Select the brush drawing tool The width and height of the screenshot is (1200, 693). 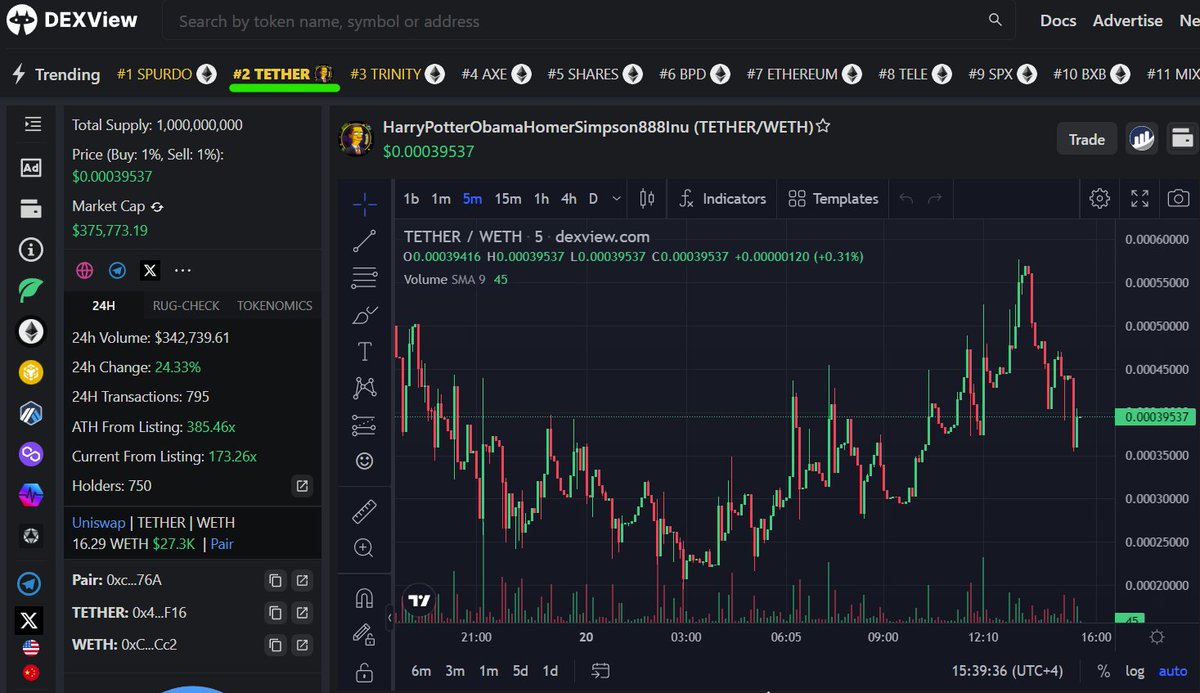tap(365, 315)
